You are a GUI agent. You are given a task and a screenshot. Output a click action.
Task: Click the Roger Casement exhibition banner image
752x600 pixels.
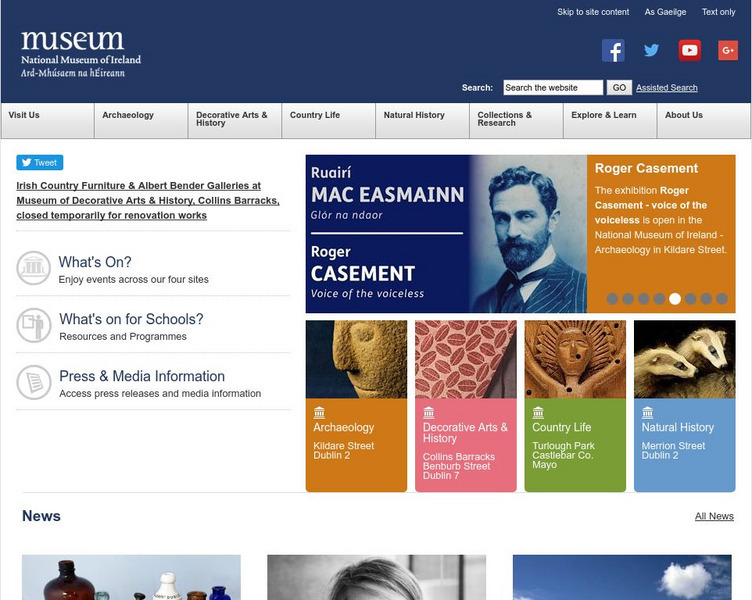pos(446,234)
